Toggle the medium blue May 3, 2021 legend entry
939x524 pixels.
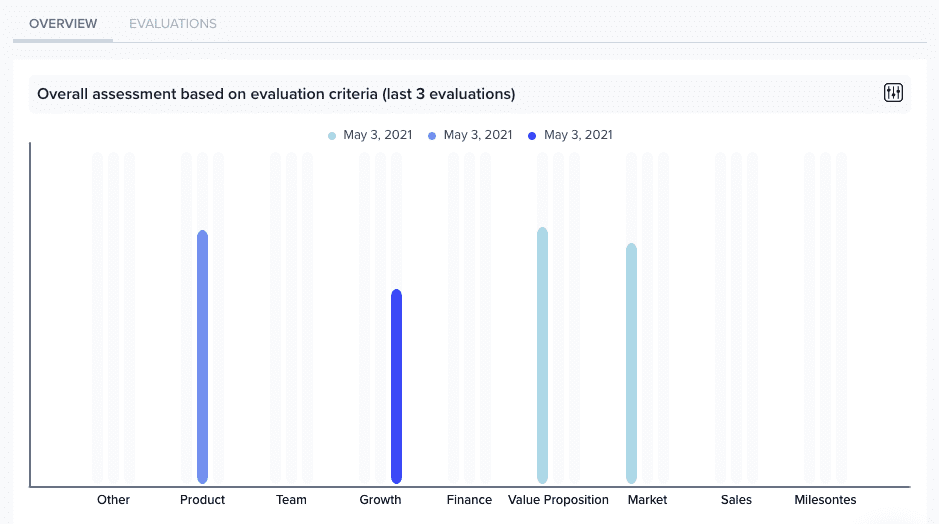(x=470, y=135)
